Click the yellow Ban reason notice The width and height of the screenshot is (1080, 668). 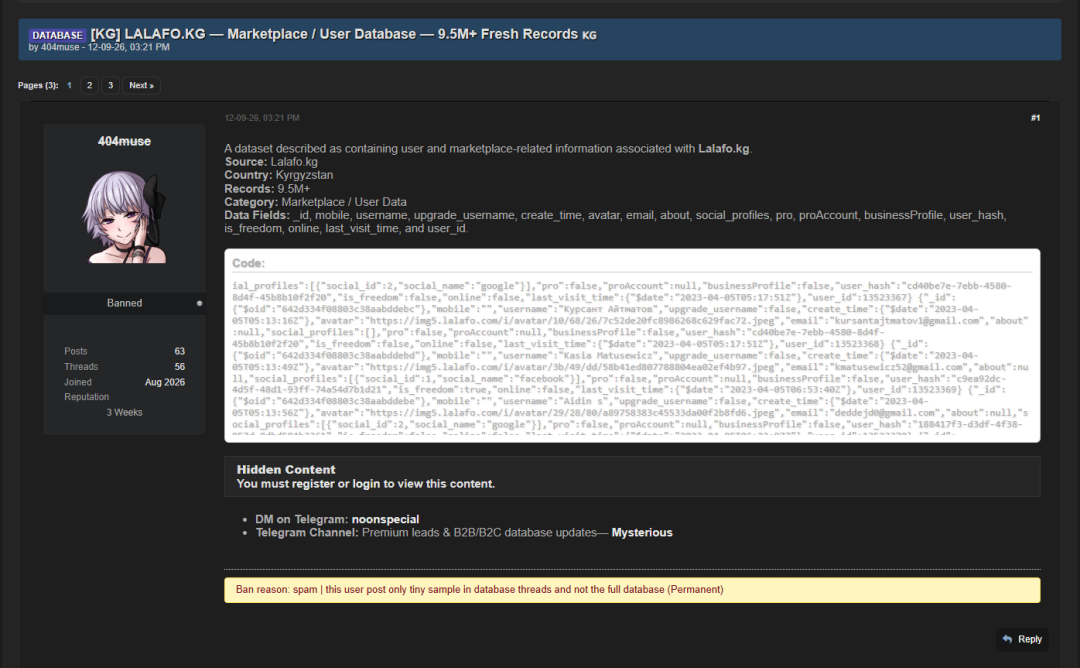coord(632,590)
